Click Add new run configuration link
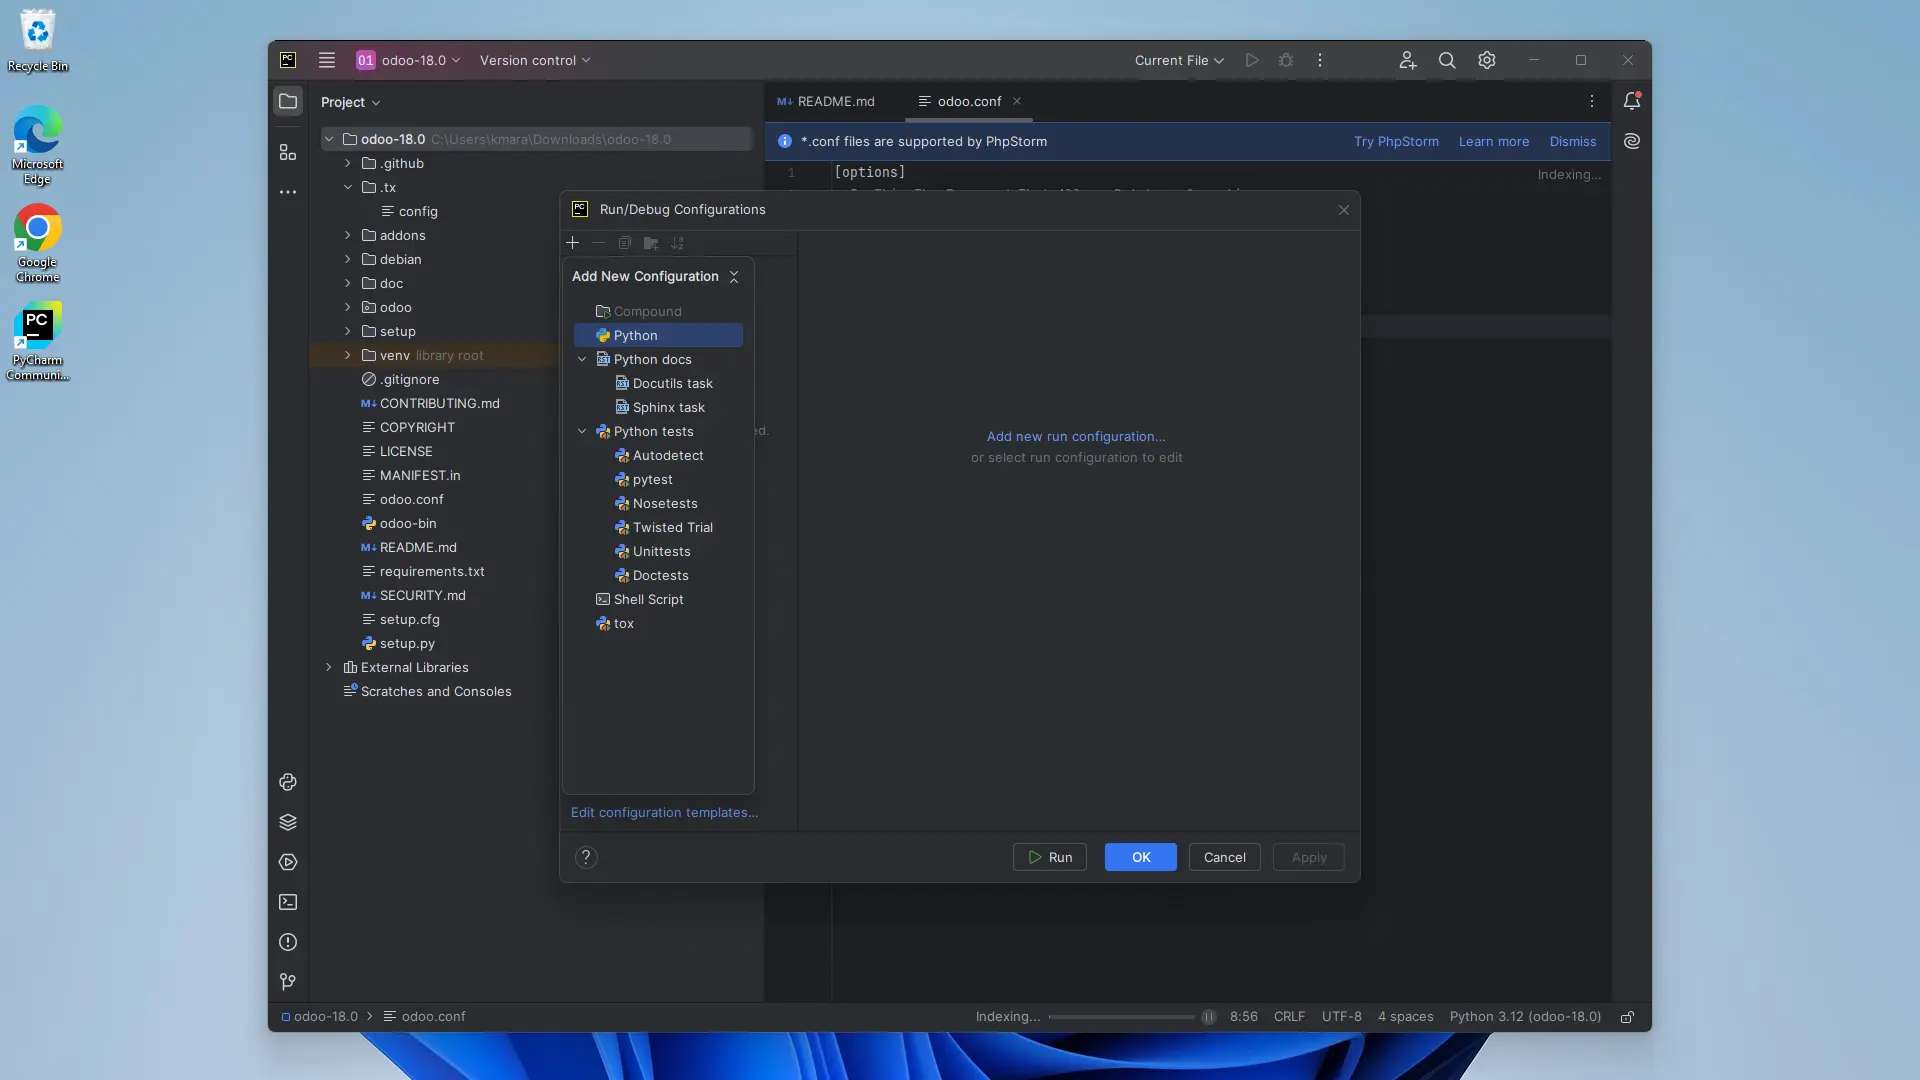The height and width of the screenshot is (1080, 1920). (1076, 436)
